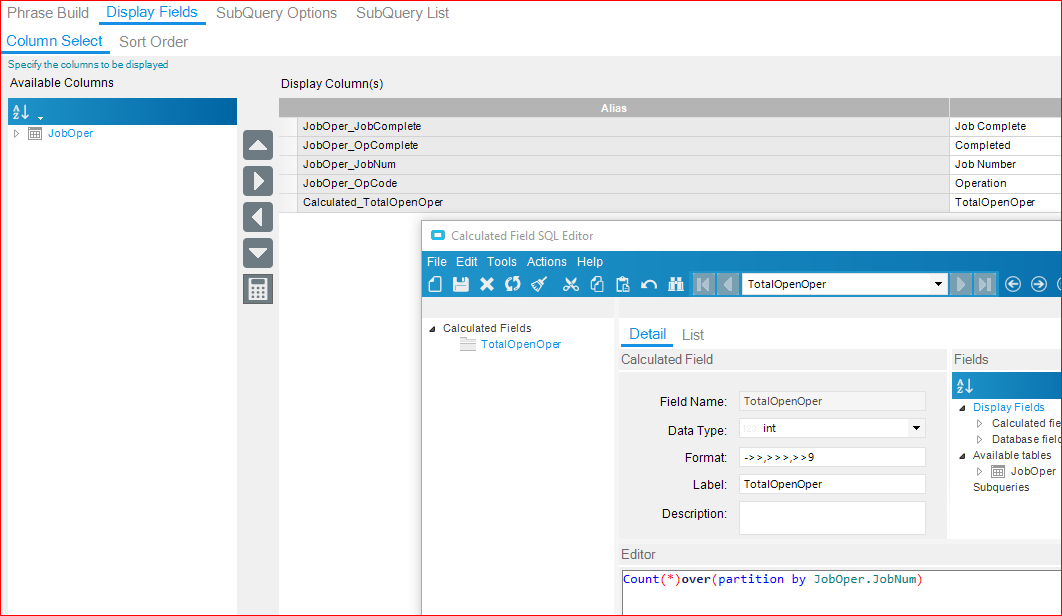Image resolution: width=1062 pixels, height=616 pixels.
Task: Switch to the List tab in editor
Action: coord(693,335)
